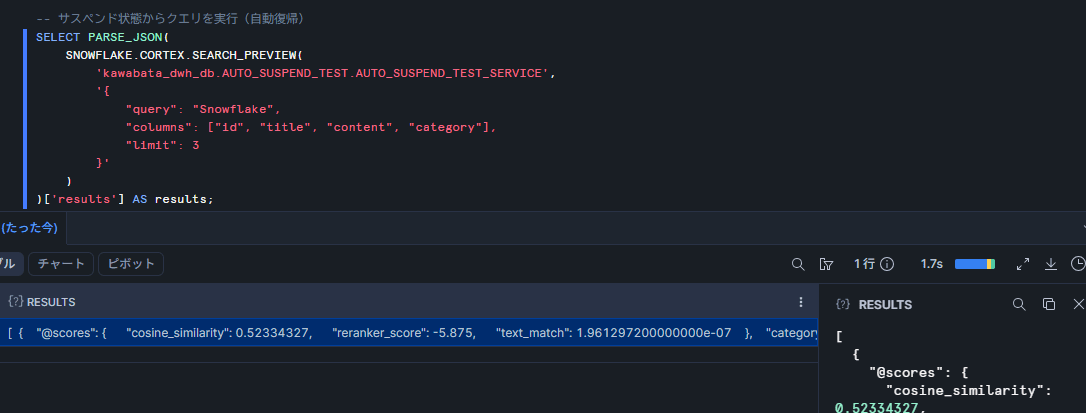The height and width of the screenshot is (413, 1086).
Task: Switch to the ピボット view
Action: [x=131, y=264]
